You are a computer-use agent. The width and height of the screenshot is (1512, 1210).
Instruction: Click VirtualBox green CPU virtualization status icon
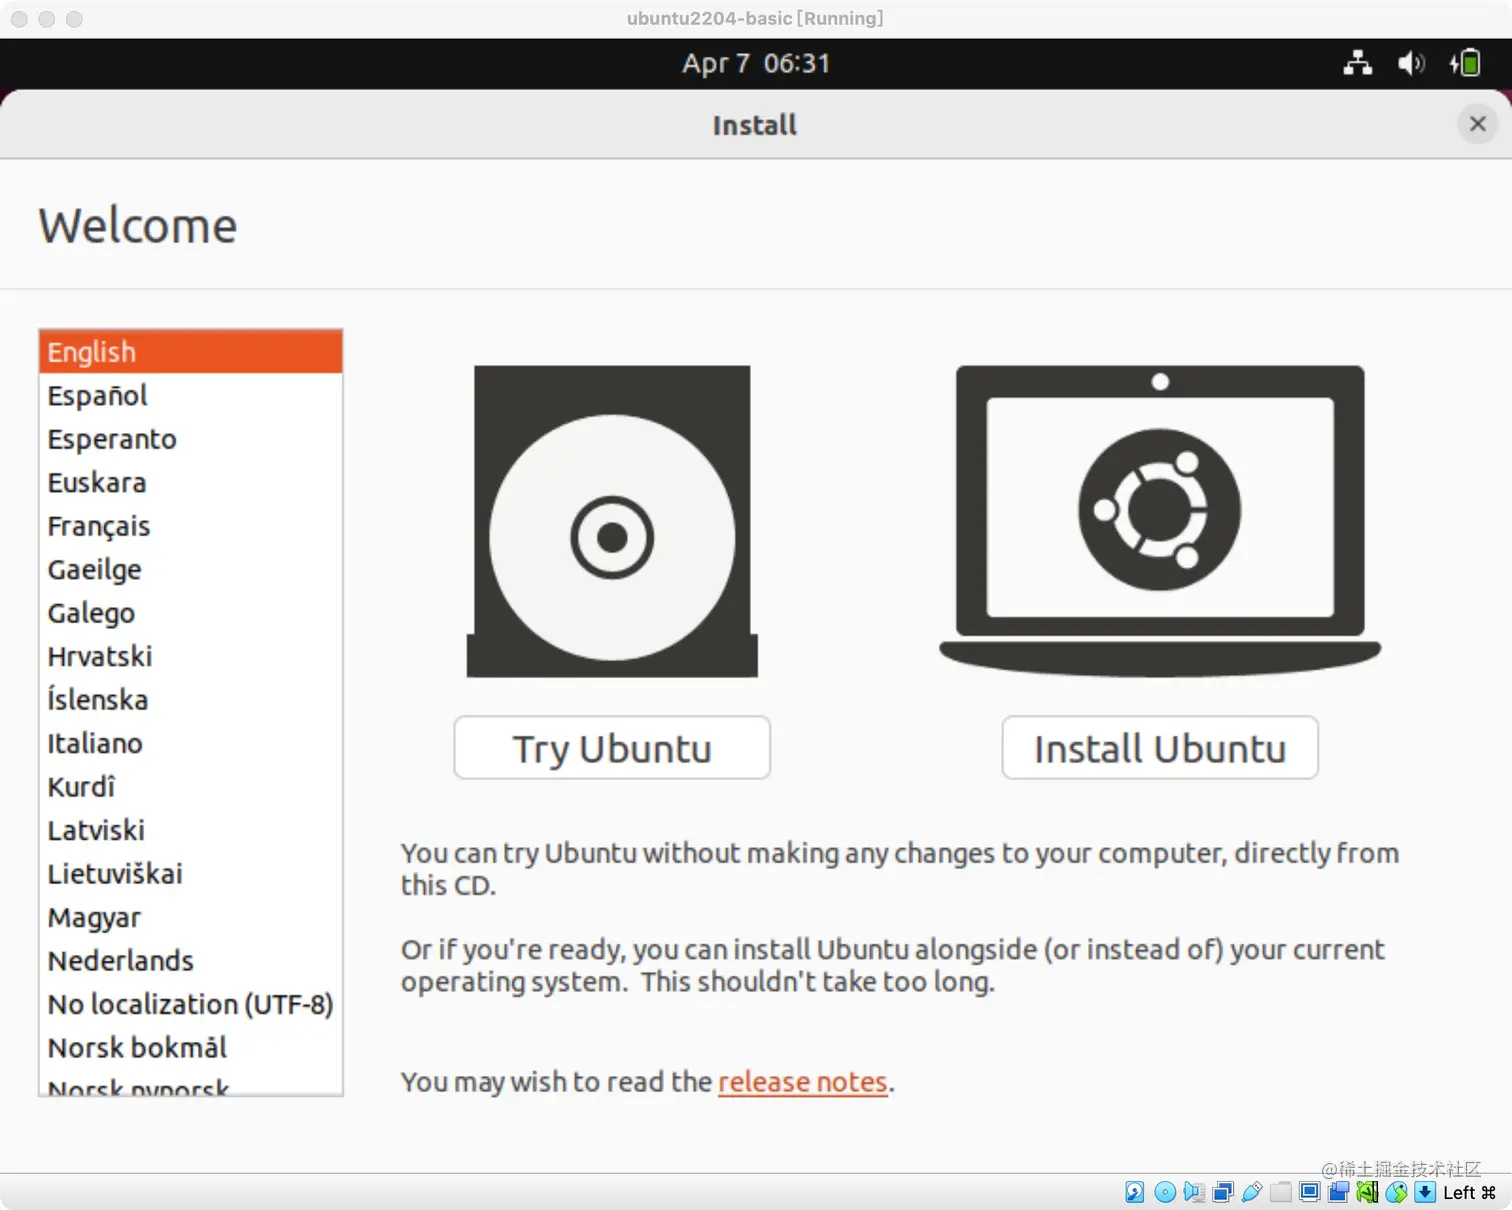(1367, 1192)
